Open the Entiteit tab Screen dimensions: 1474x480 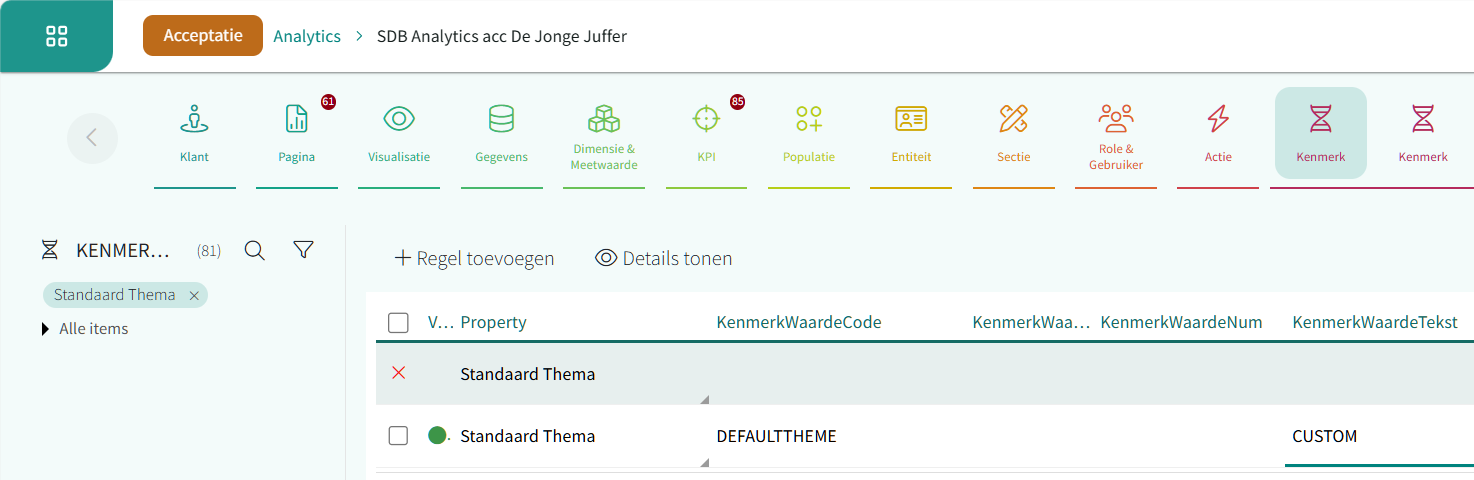pyautogui.click(x=911, y=135)
